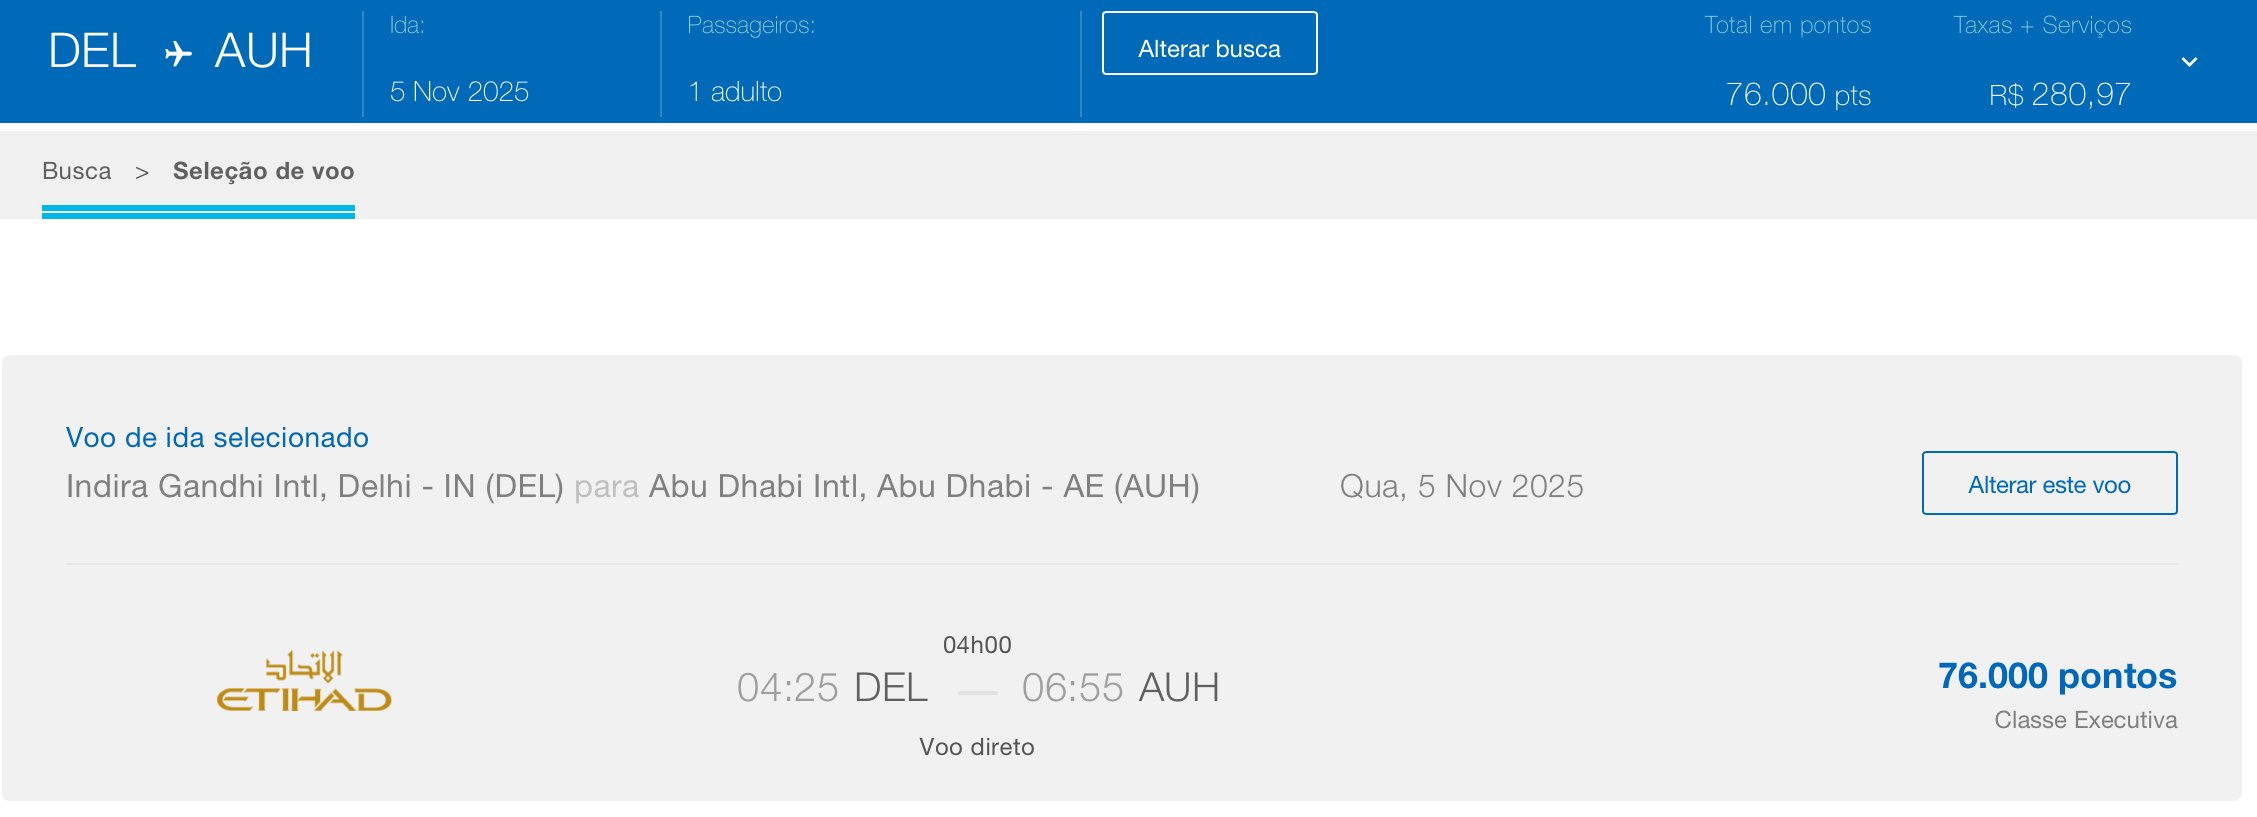Viewport: 2257px width, 817px height.
Task: Click the DEL origin code in the header
Action: point(92,51)
